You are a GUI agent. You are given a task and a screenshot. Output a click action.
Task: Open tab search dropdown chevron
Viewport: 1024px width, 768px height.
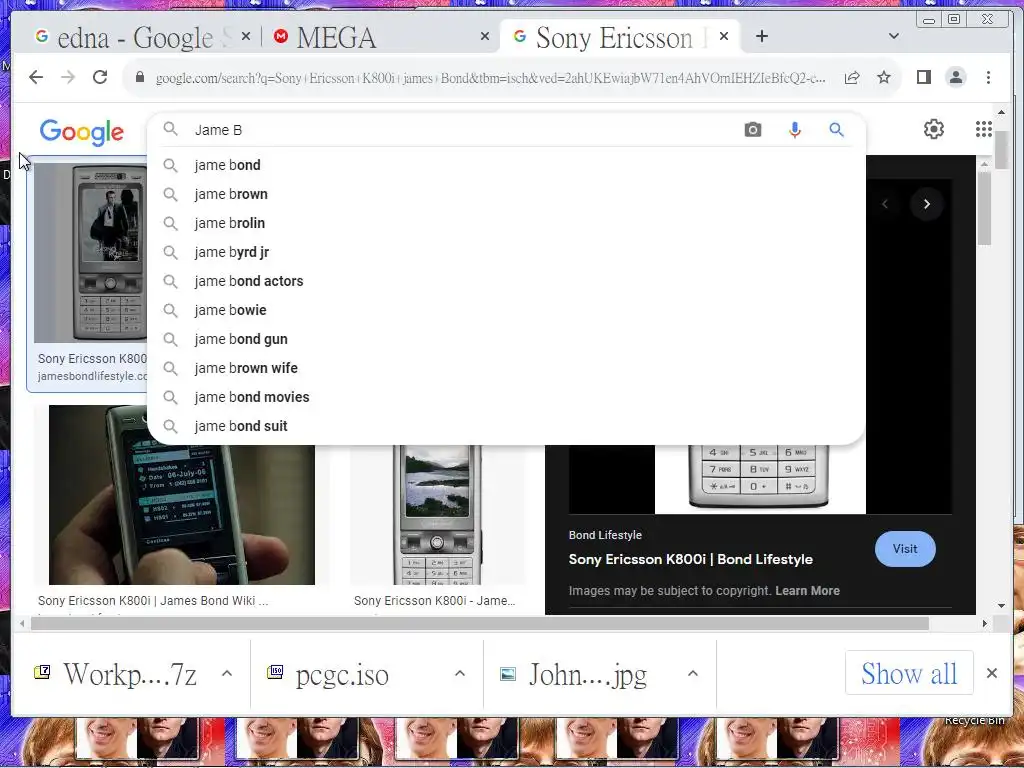point(893,36)
